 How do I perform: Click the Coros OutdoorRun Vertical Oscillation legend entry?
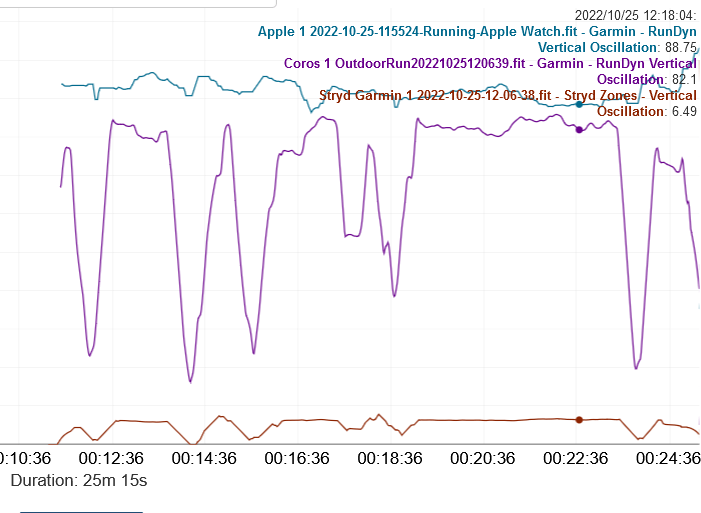point(490,71)
